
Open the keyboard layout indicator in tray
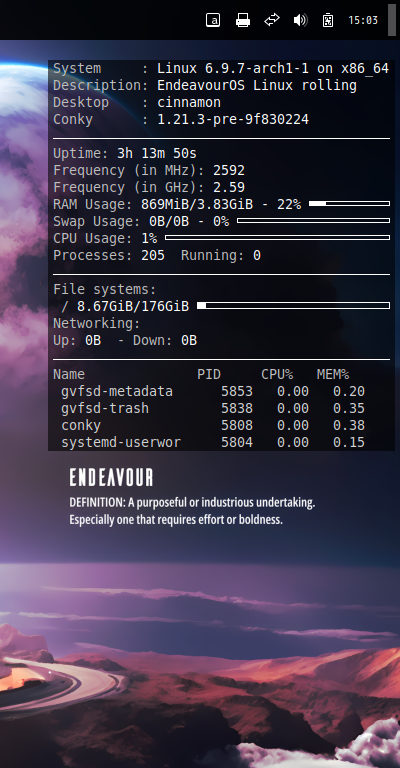coord(213,20)
